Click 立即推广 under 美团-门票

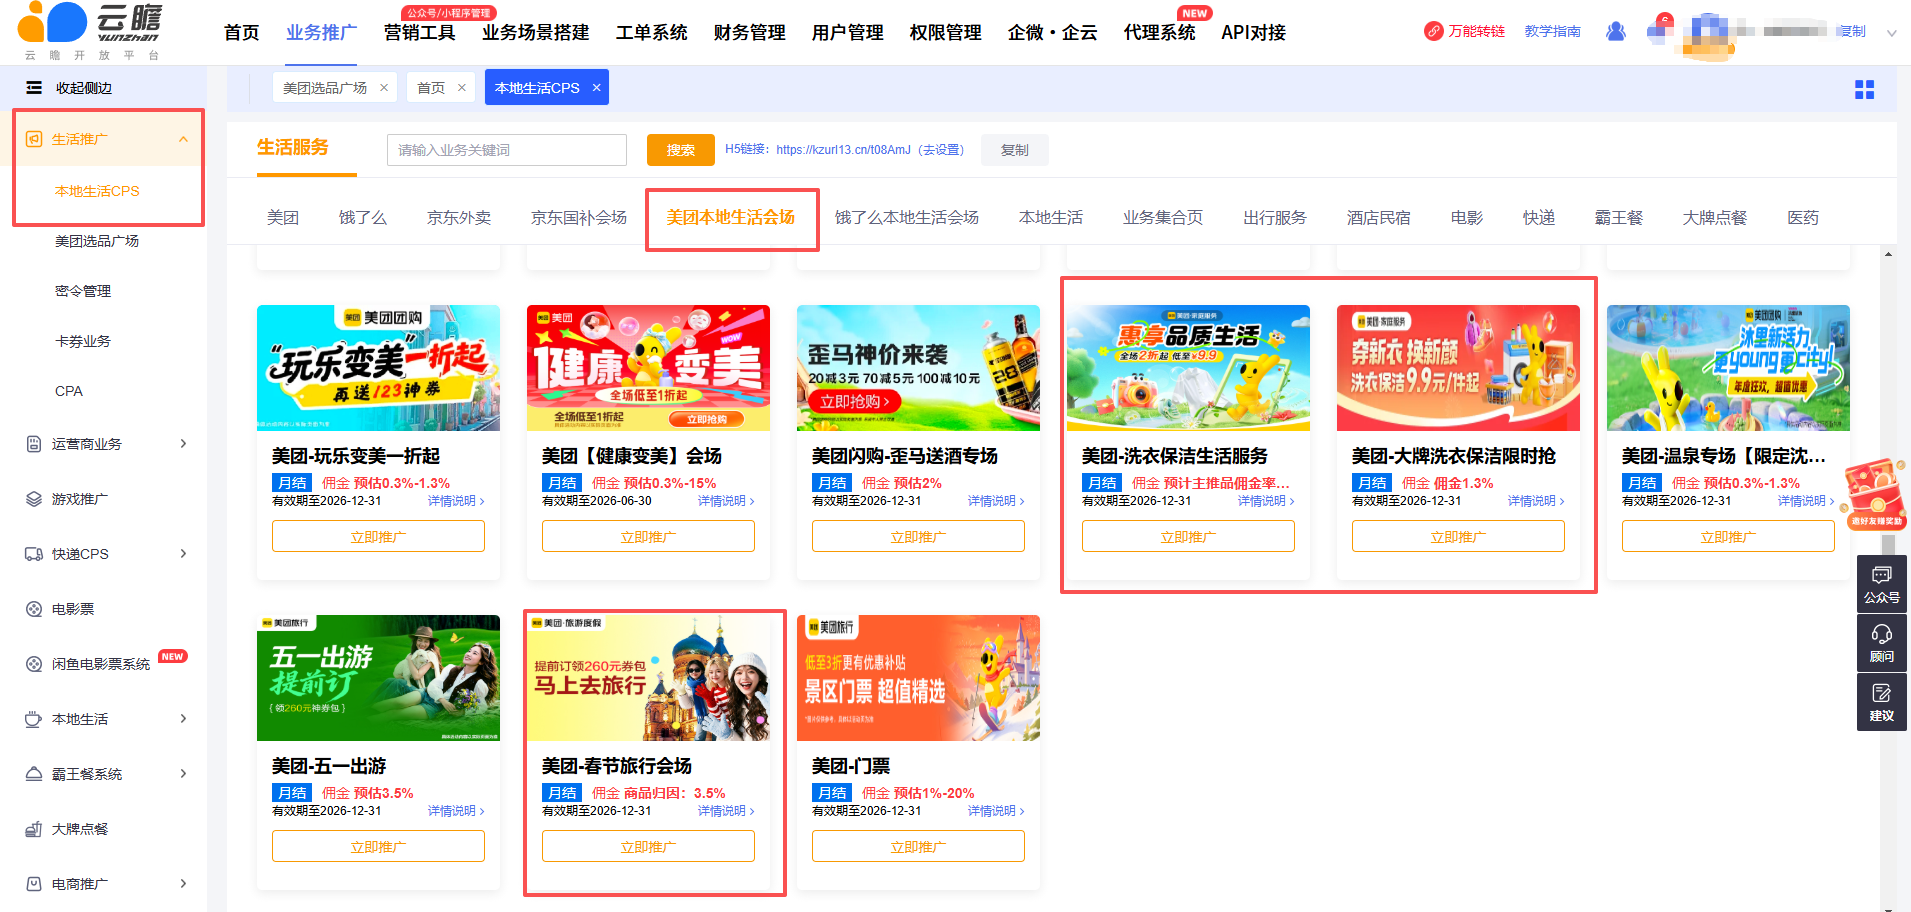(x=917, y=847)
